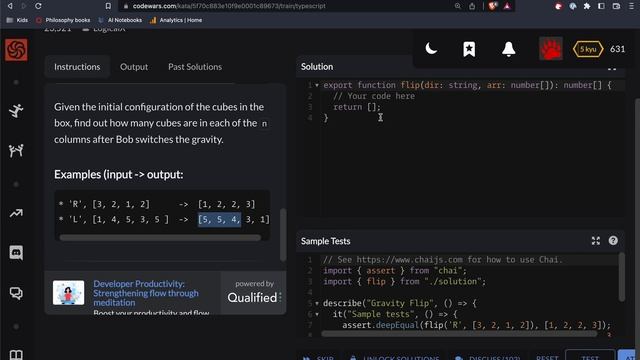
Task: Click the bookmark star icon in header
Action: (469, 49)
